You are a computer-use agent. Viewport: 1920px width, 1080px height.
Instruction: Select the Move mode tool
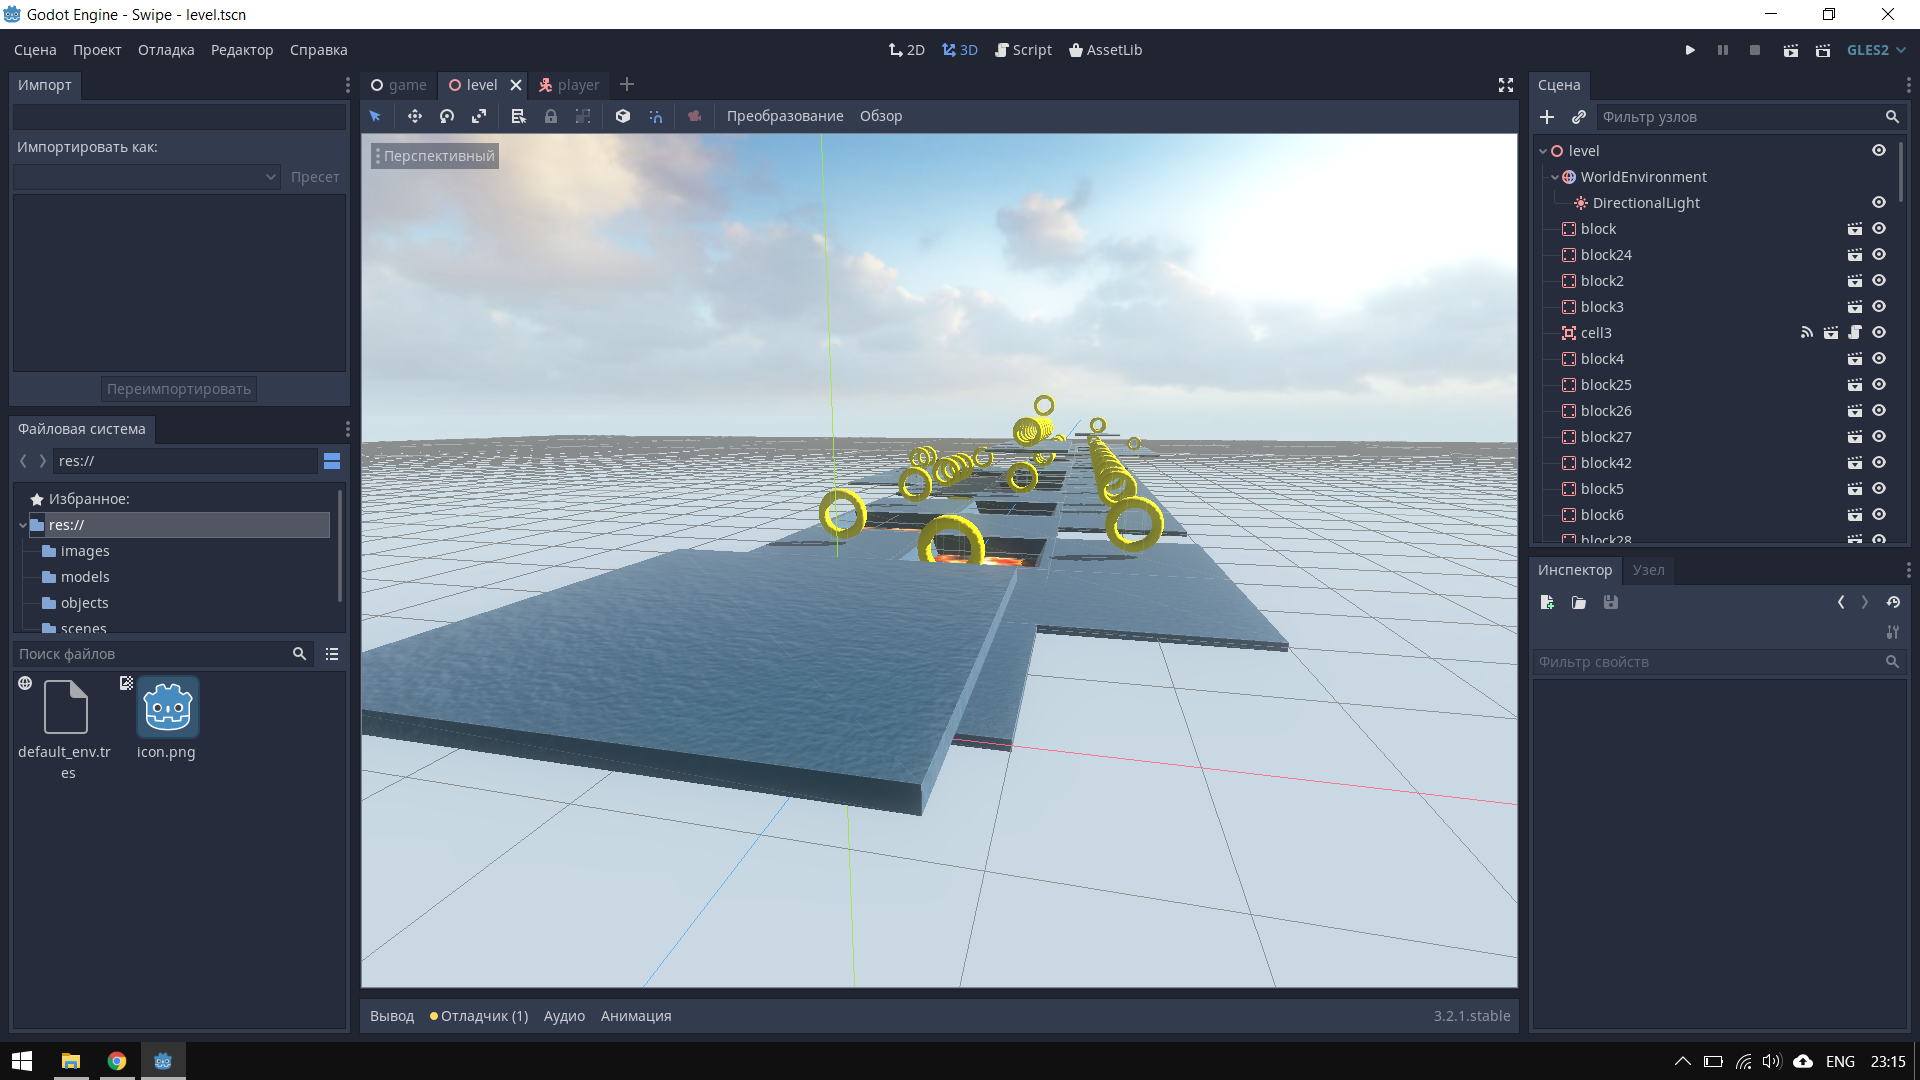[x=414, y=116]
